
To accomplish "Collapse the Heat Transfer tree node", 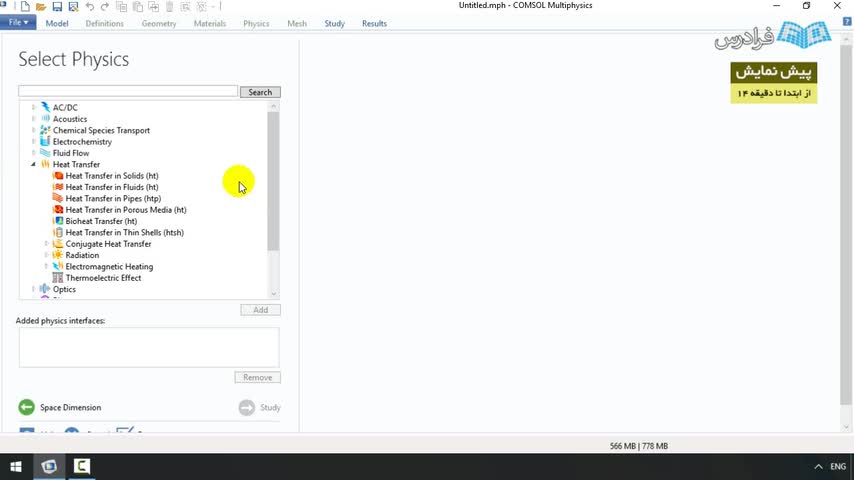I will pyautogui.click(x=34, y=164).
